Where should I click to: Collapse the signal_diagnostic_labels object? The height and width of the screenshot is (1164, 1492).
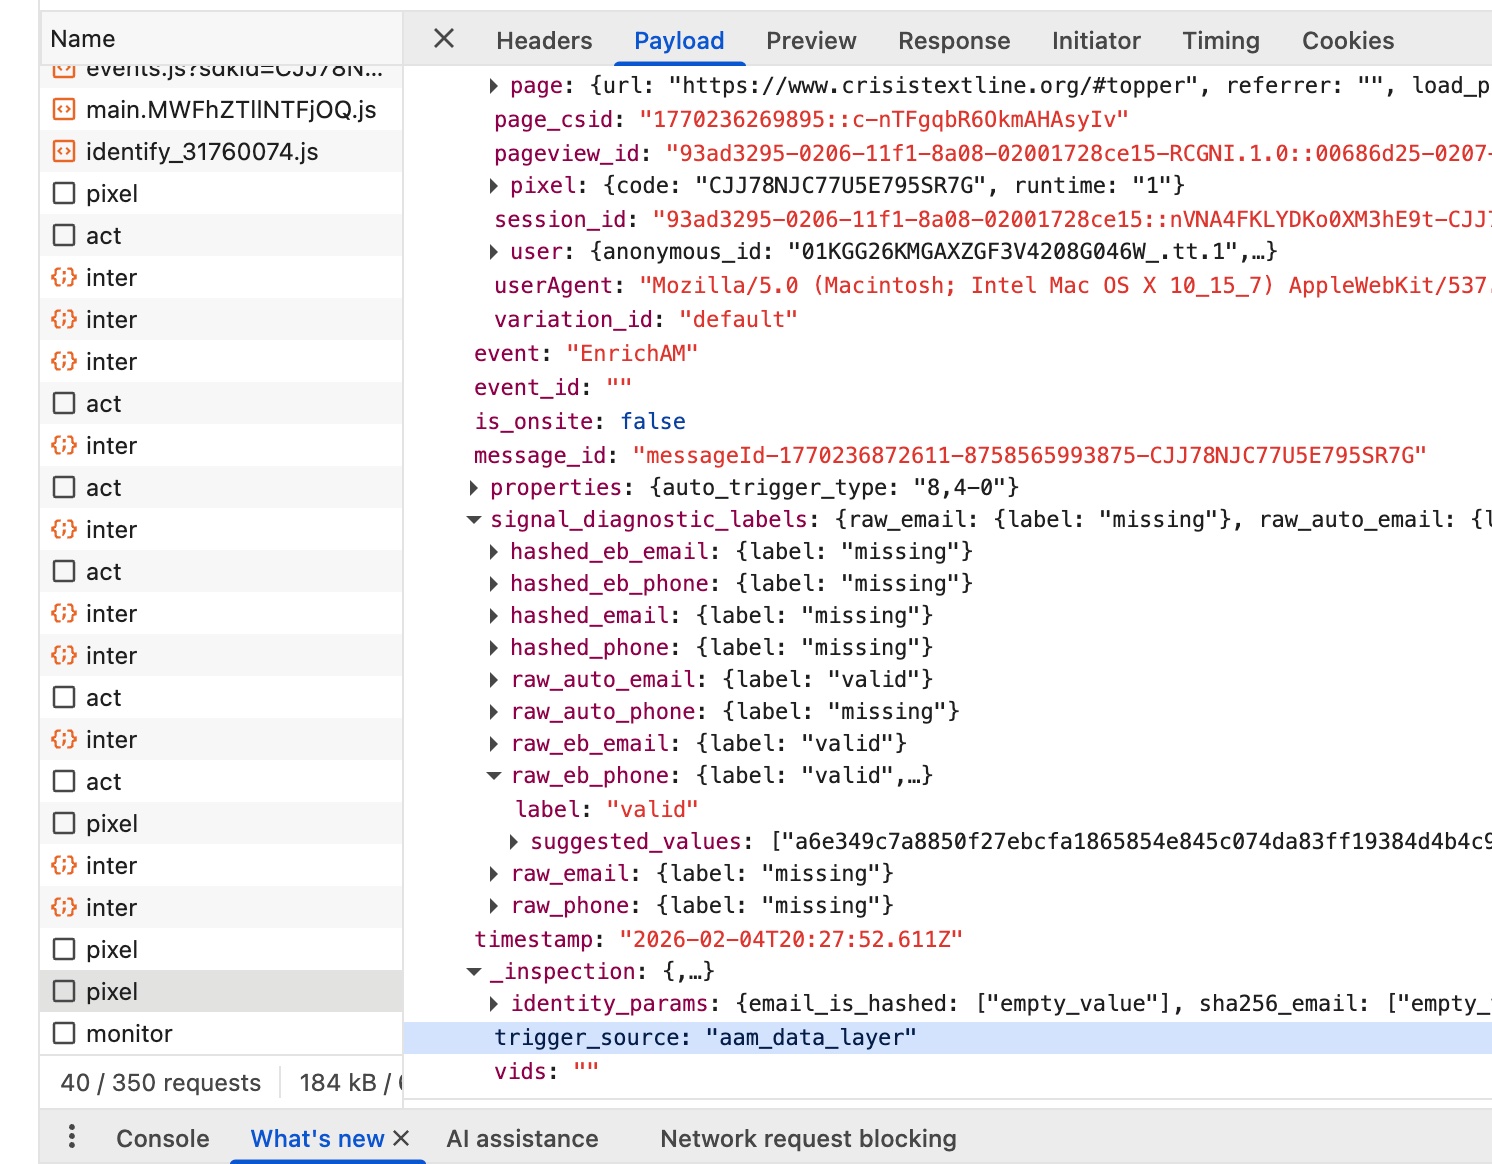tap(473, 519)
